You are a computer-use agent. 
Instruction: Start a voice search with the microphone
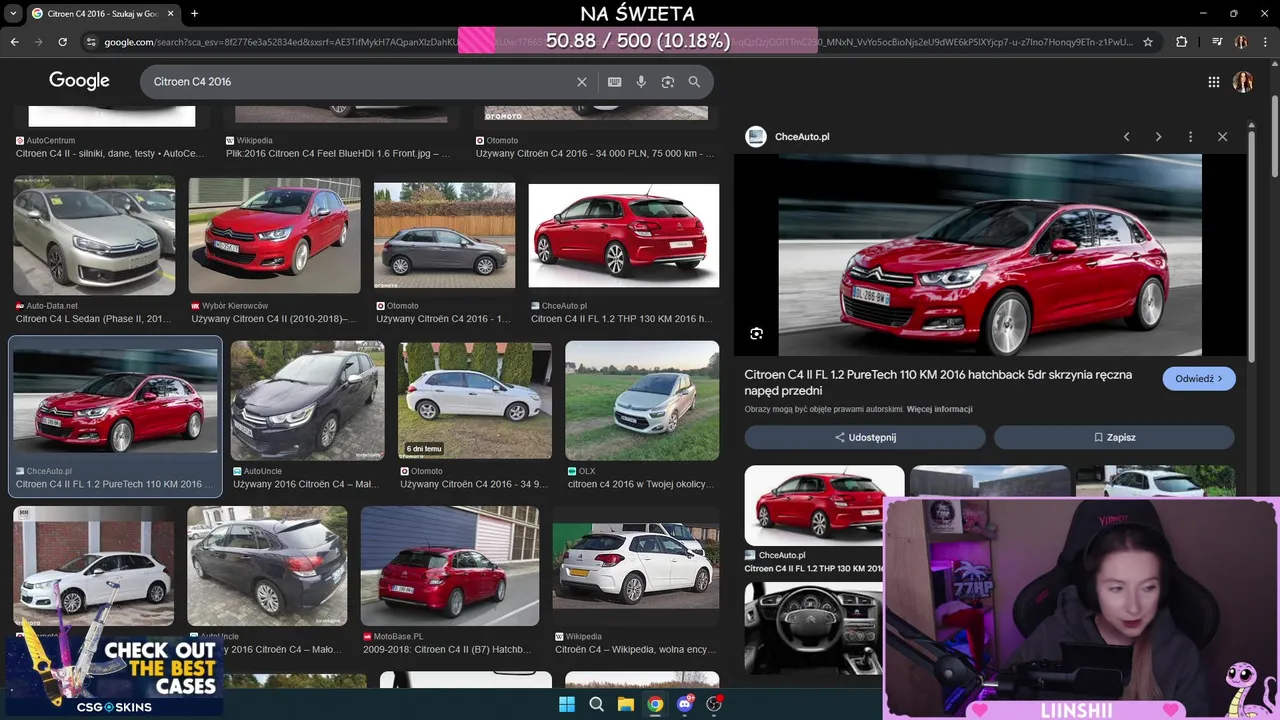click(x=641, y=82)
